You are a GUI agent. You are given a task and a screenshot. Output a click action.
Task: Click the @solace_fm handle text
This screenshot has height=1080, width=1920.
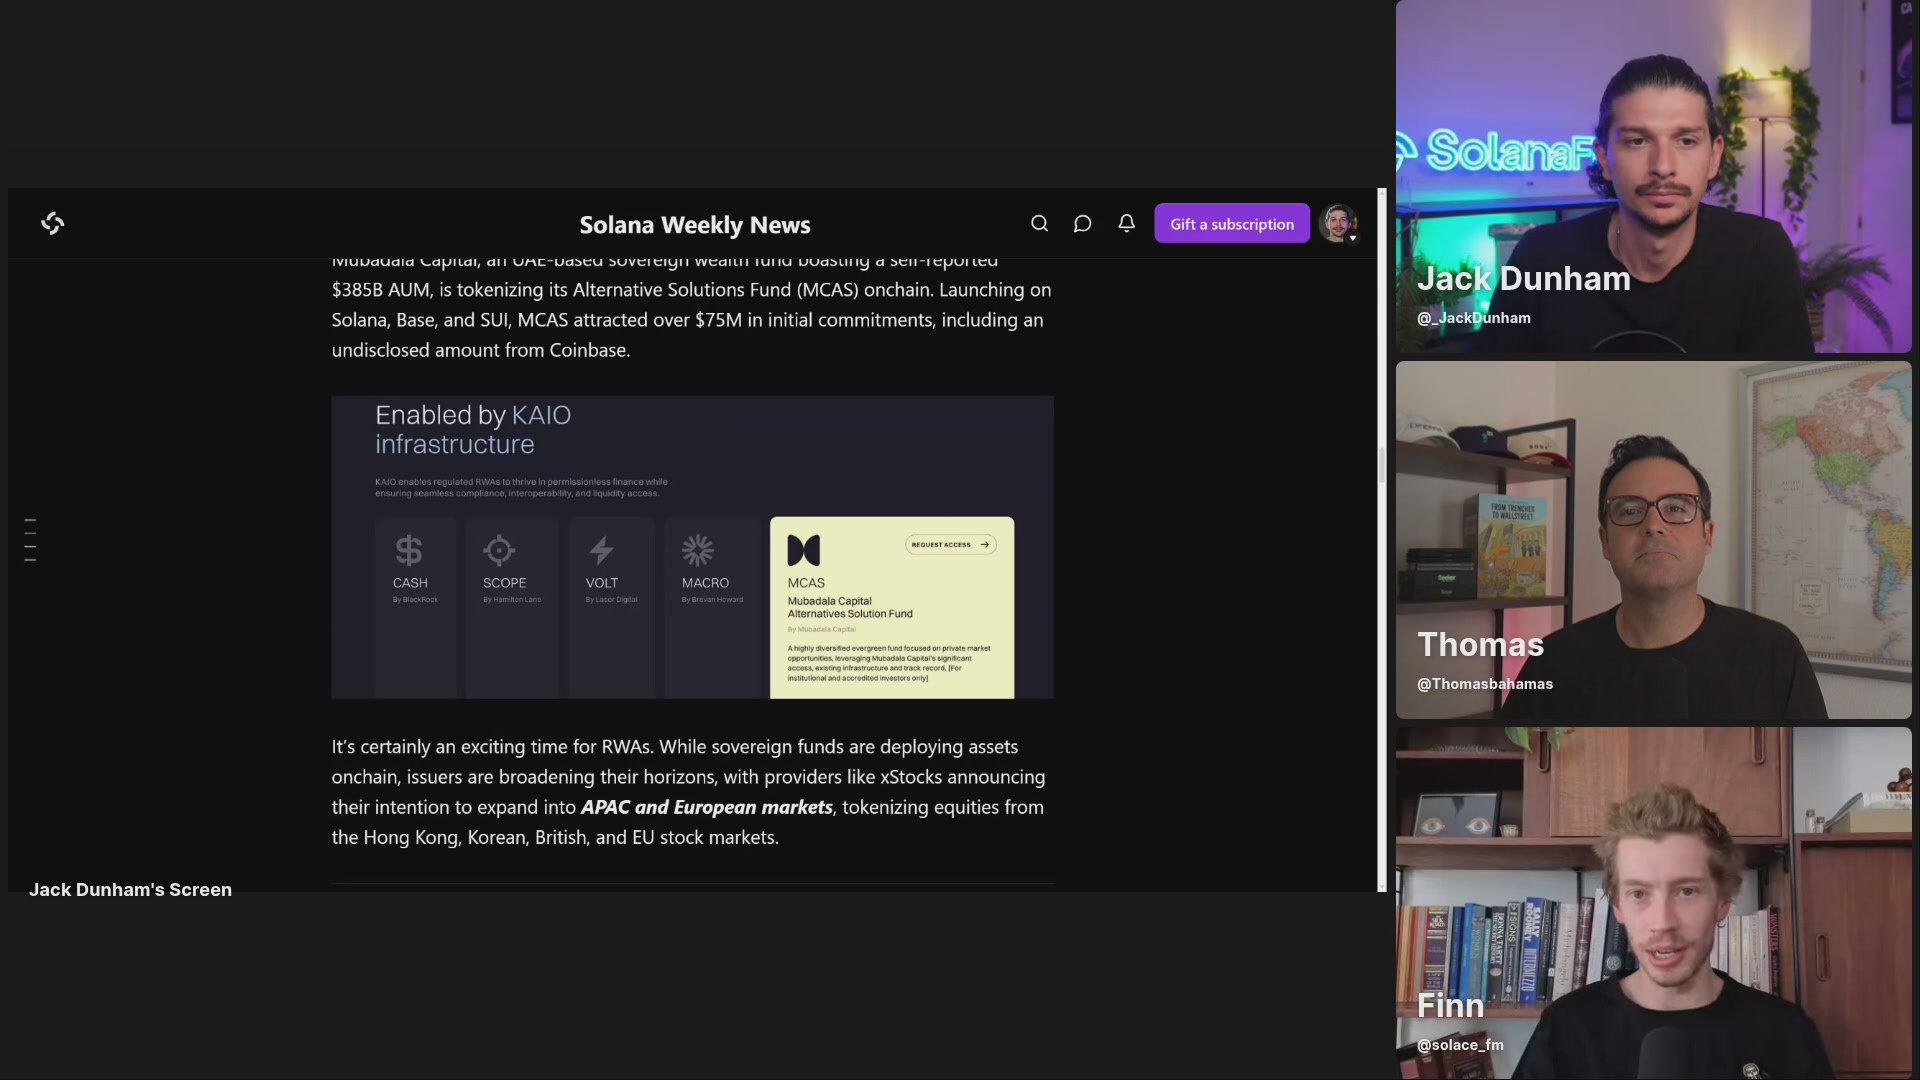pyautogui.click(x=1460, y=1045)
